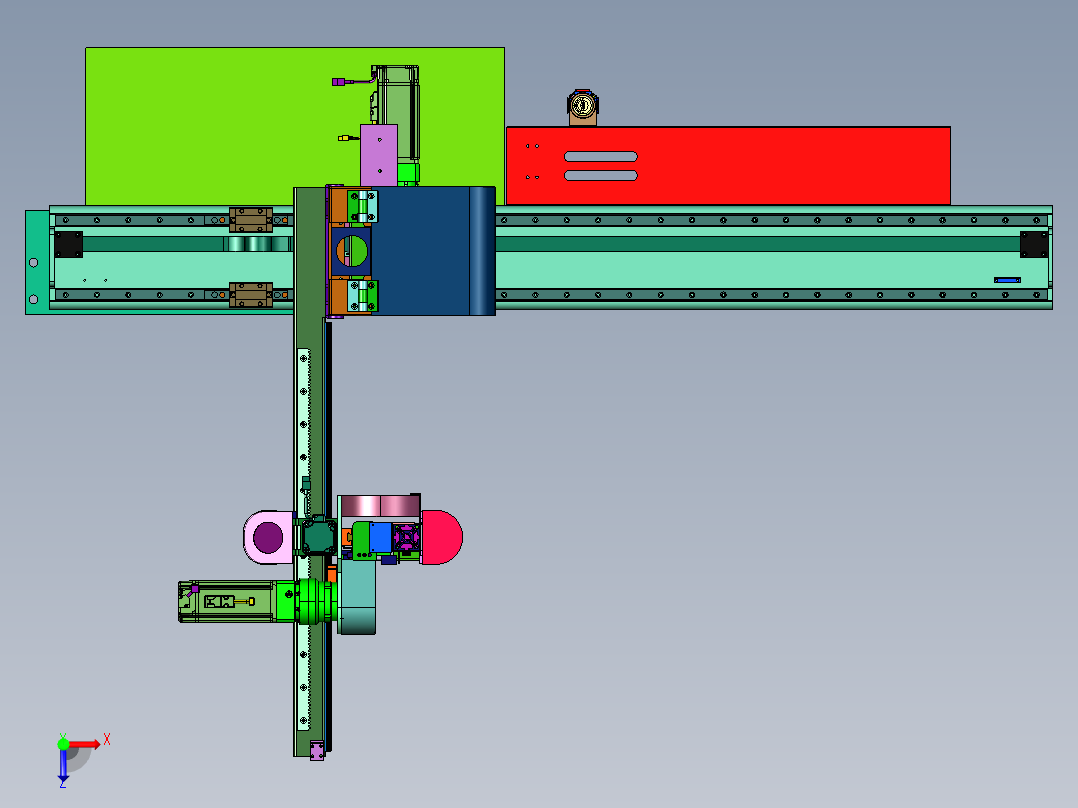Select the brass round fitting above red plate
Image resolution: width=1078 pixels, height=808 pixels.
(582, 107)
